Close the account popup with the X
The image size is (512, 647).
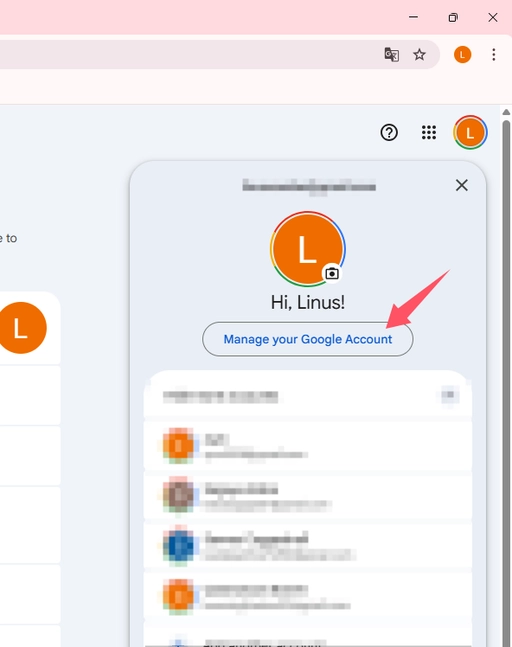(x=462, y=185)
